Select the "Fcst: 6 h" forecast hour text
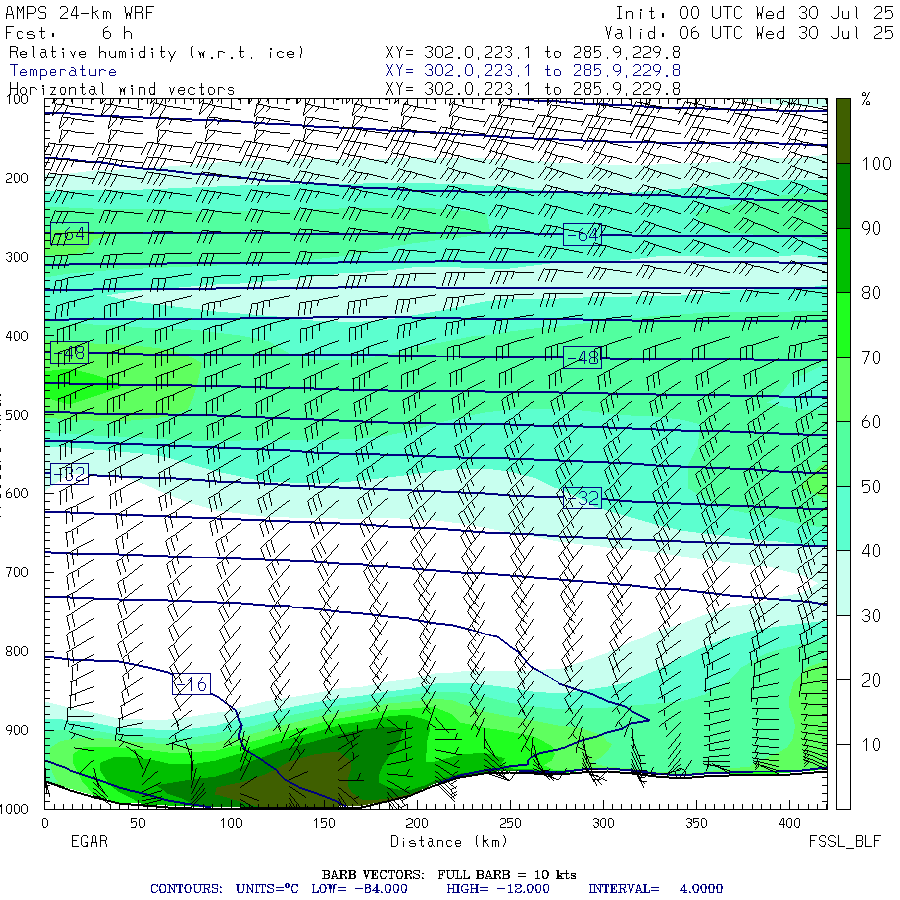 click(69, 33)
